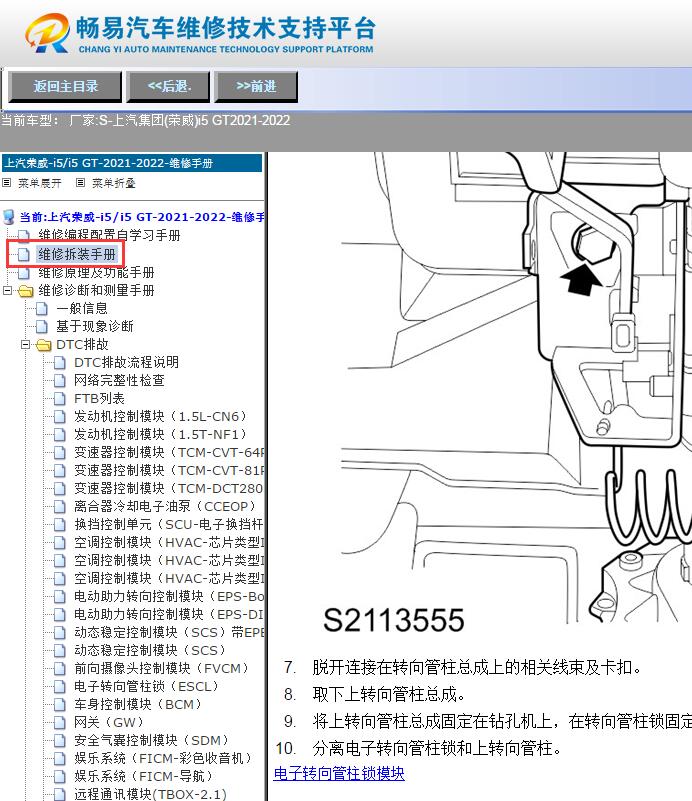Click the page icon of DTC排故流程说明
The image size is (692, 801).
pyautogui.click(x=60, y=363)
